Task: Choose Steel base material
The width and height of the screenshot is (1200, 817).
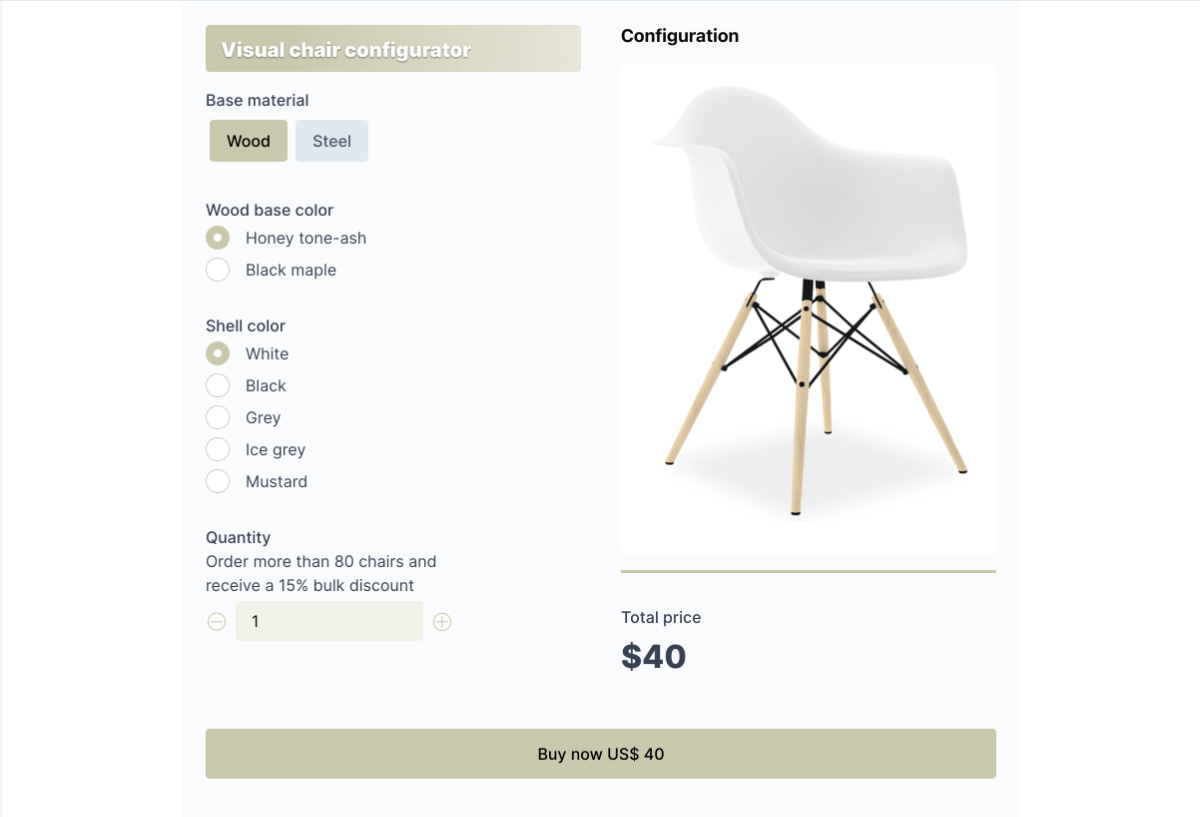Action: 332,141
